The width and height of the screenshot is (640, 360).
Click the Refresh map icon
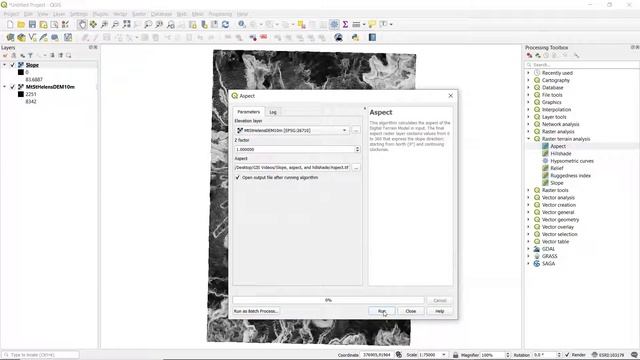point(225,24)
